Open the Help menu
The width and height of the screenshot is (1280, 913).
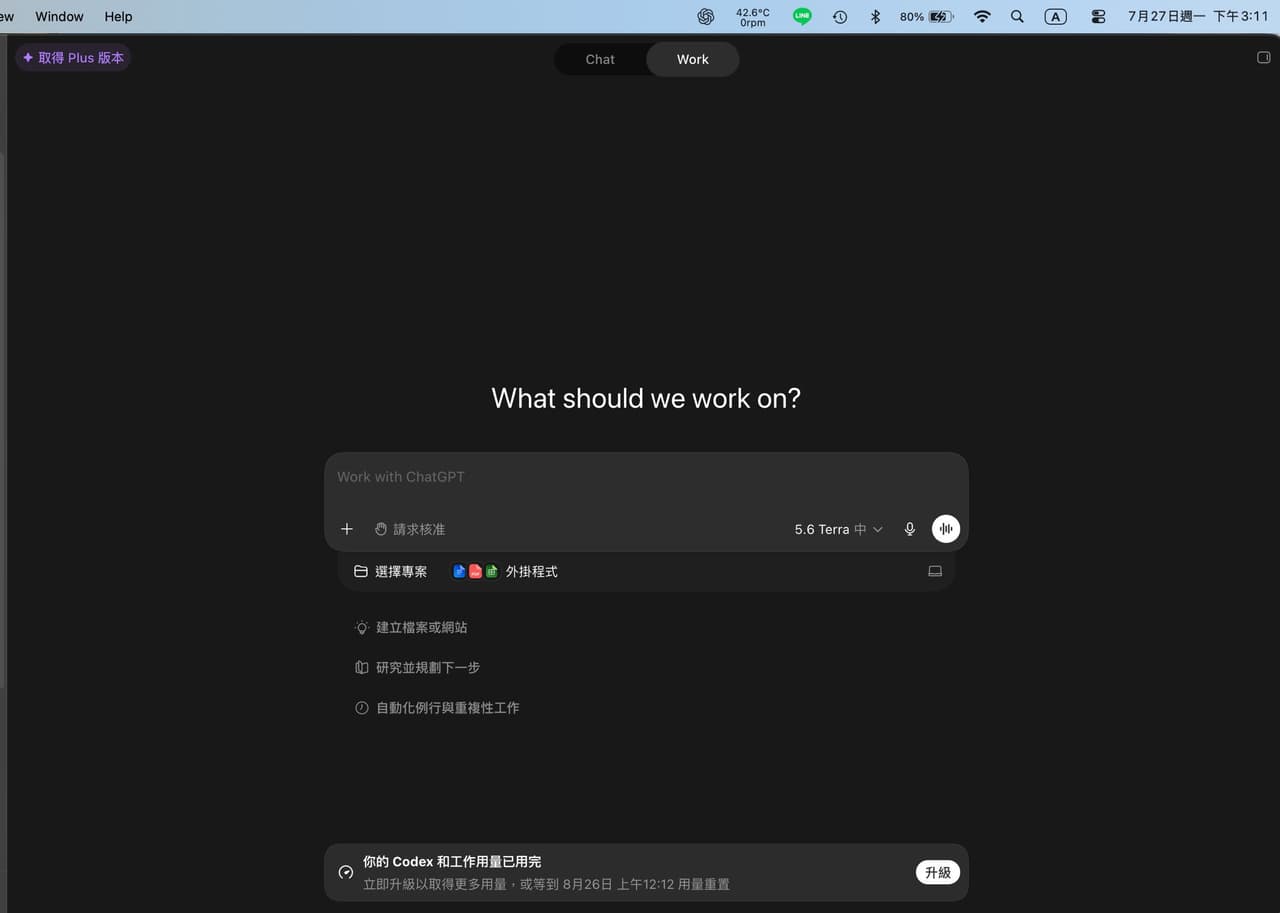click(118, 17)
